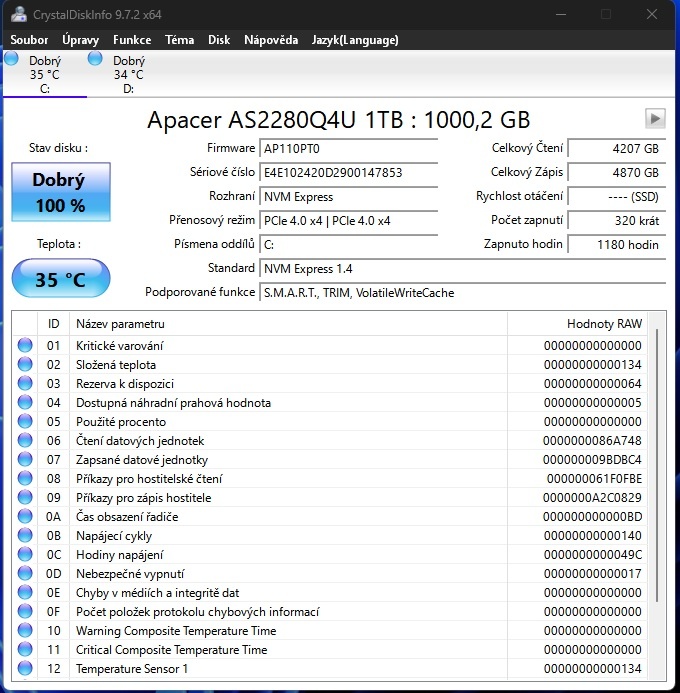The height and width of the screenshot is (693, 680).
Task: Click the status orb for disk D:
Action: 95,58
